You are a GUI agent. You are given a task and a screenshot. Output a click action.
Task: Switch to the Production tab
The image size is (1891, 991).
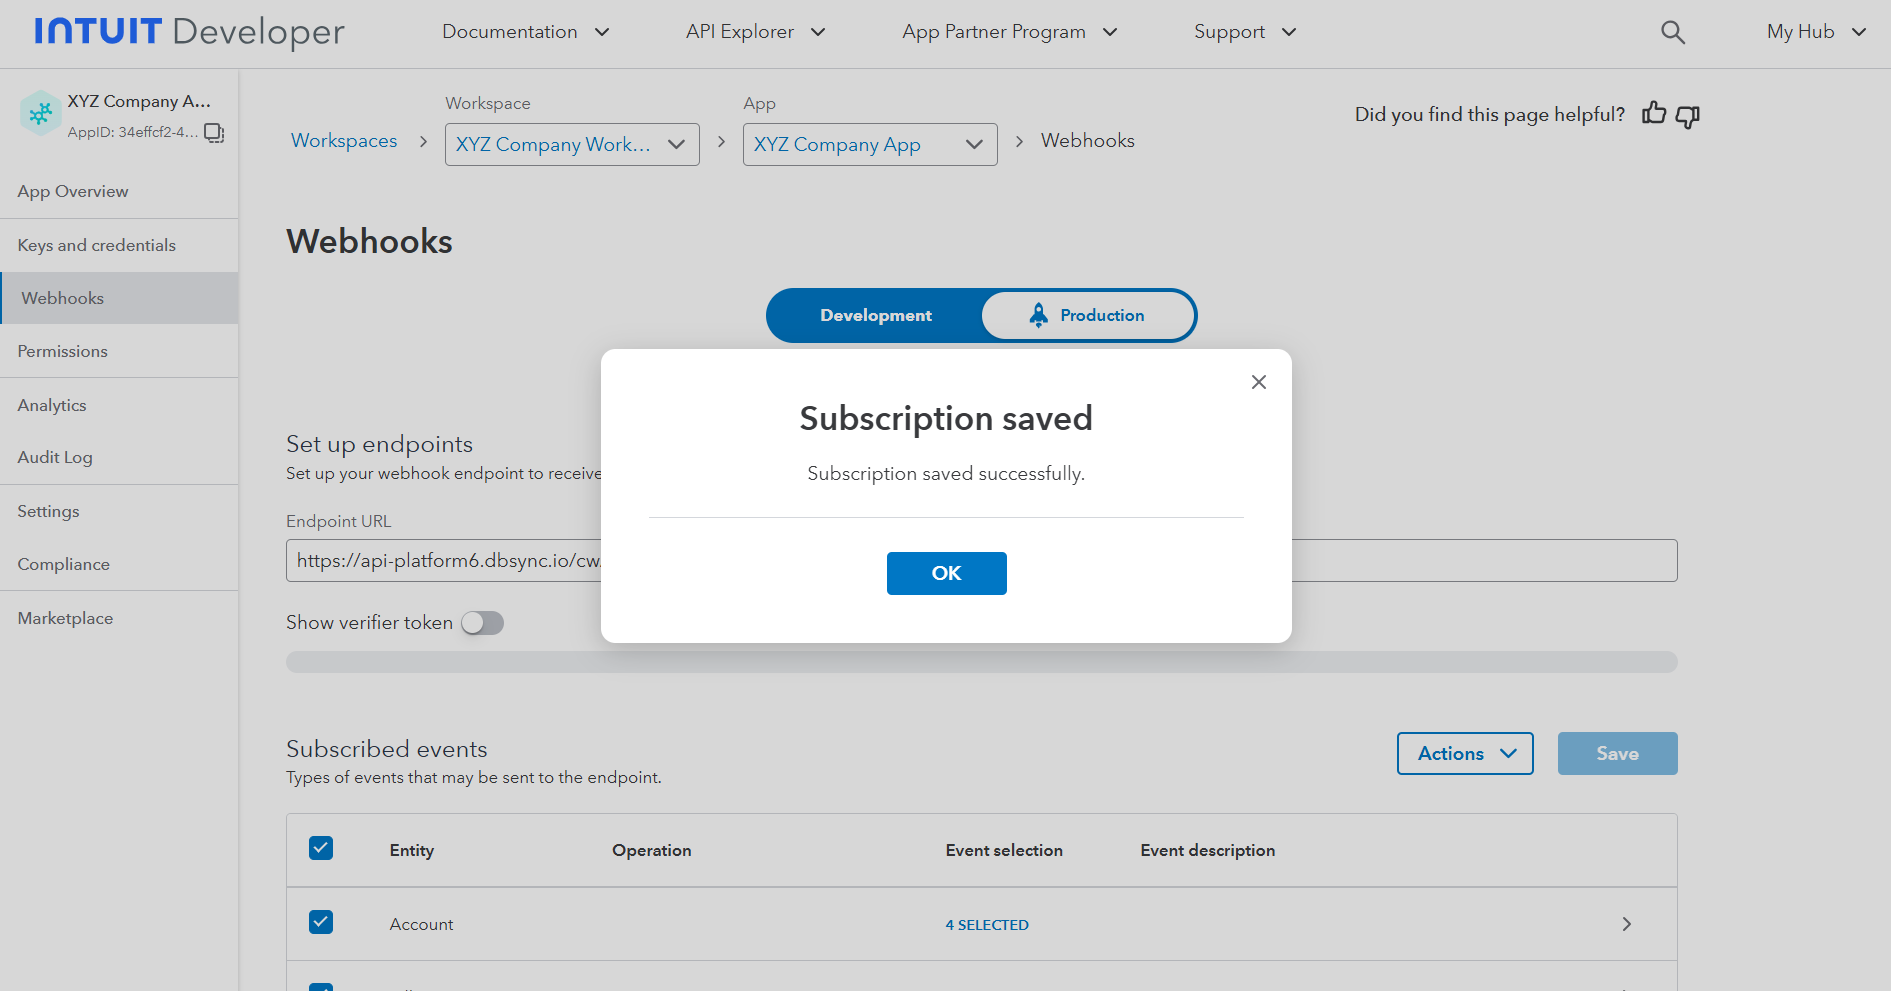1087,316
